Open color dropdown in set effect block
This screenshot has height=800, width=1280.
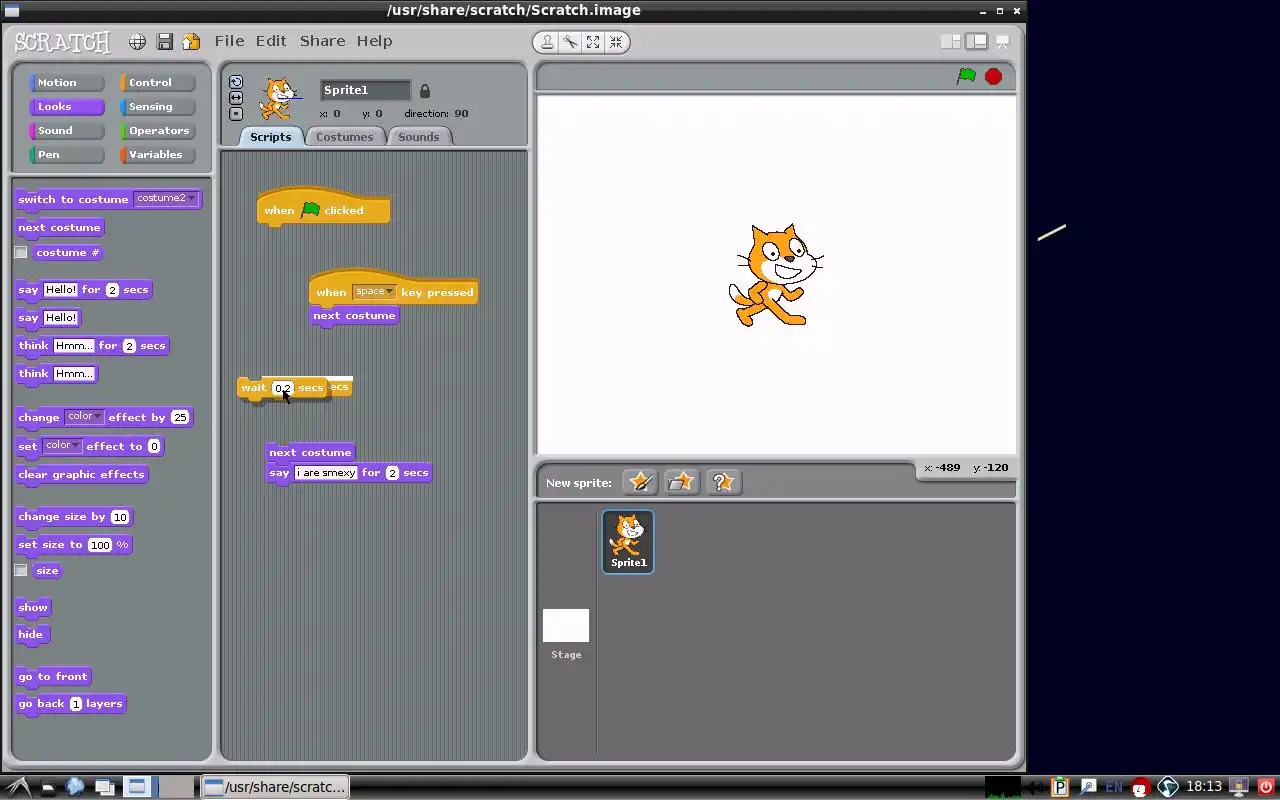(x=62, y=446)
